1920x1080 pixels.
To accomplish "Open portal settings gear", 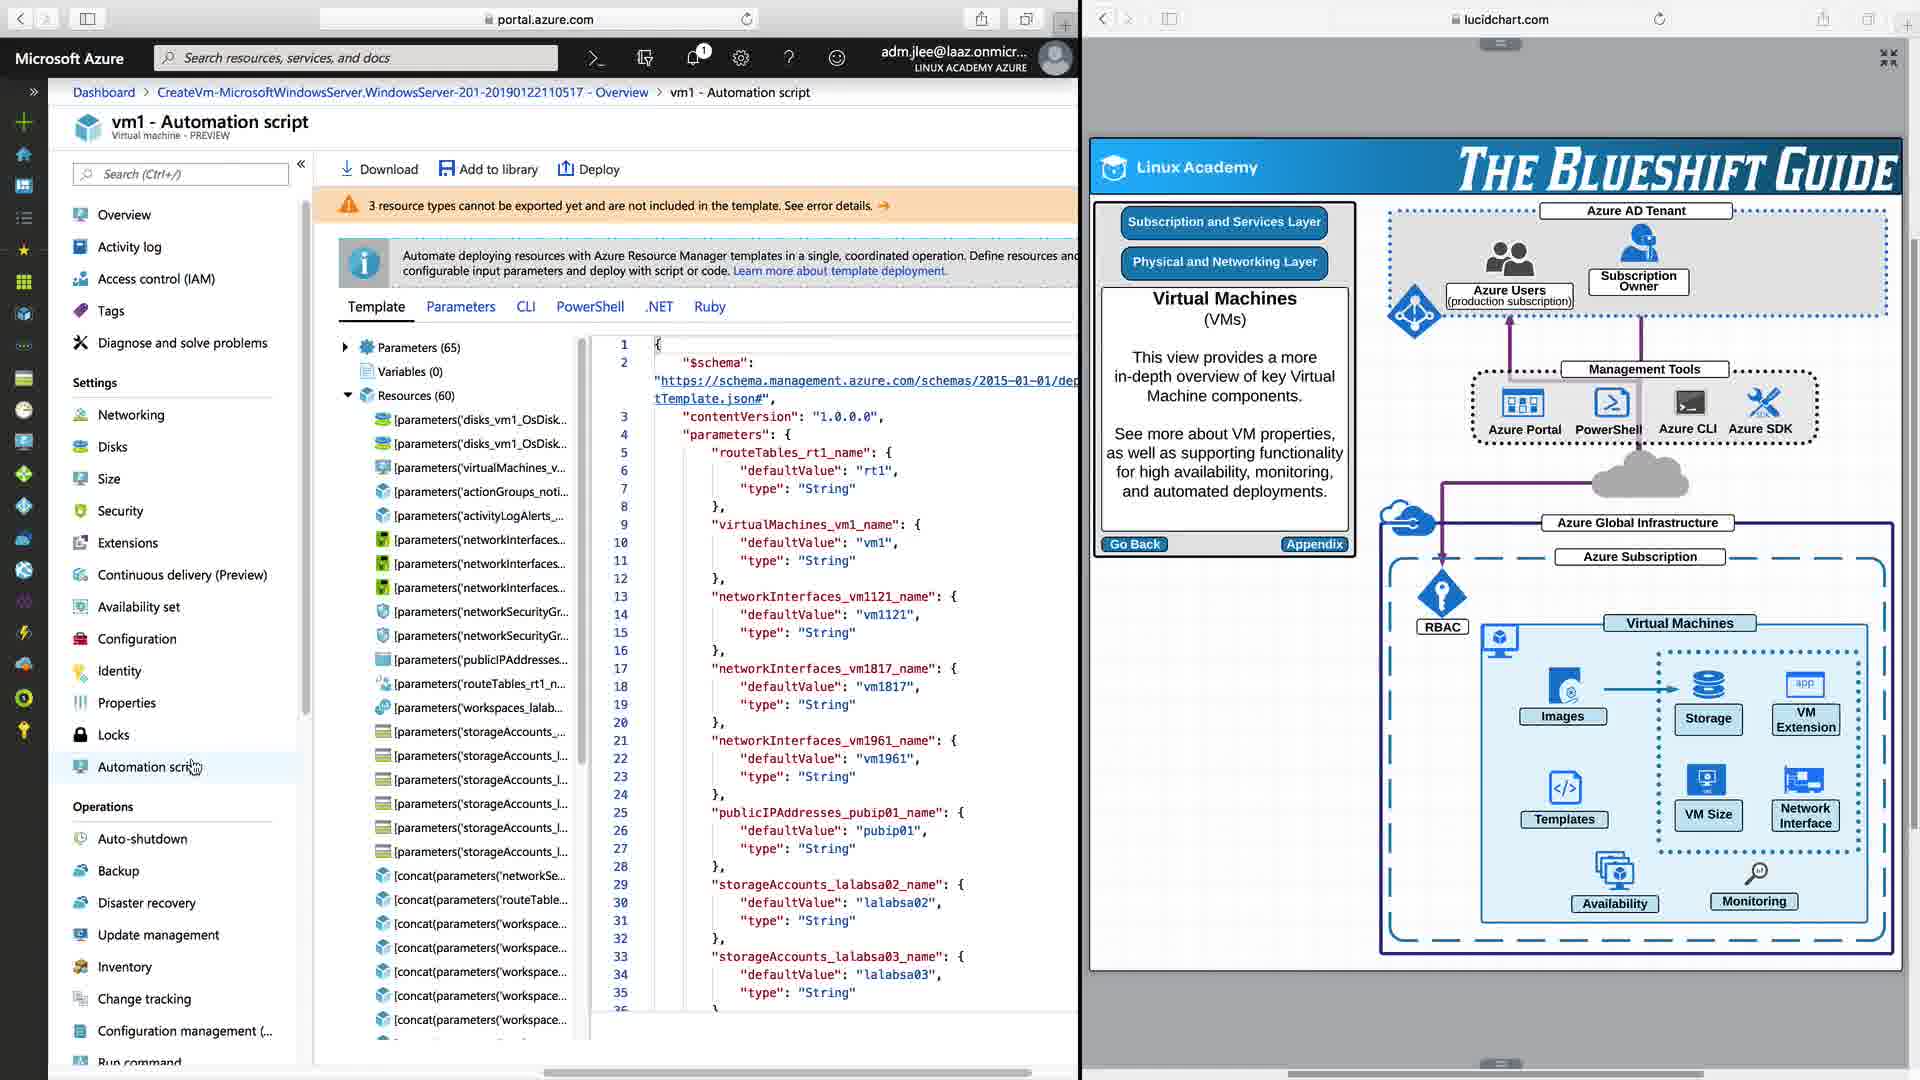I will (x=741, y=58).
